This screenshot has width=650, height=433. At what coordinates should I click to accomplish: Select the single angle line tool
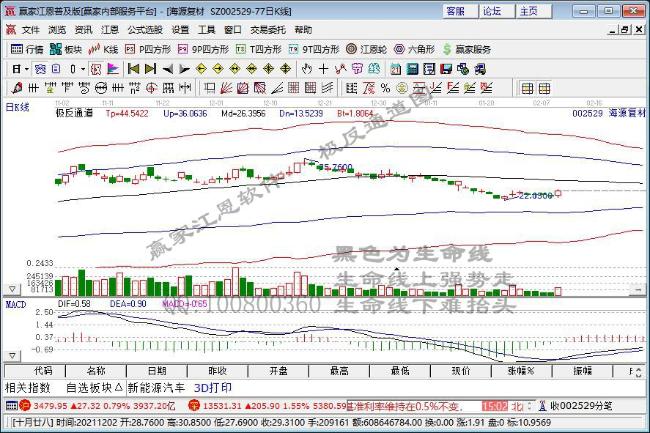(x=276, y=88)
